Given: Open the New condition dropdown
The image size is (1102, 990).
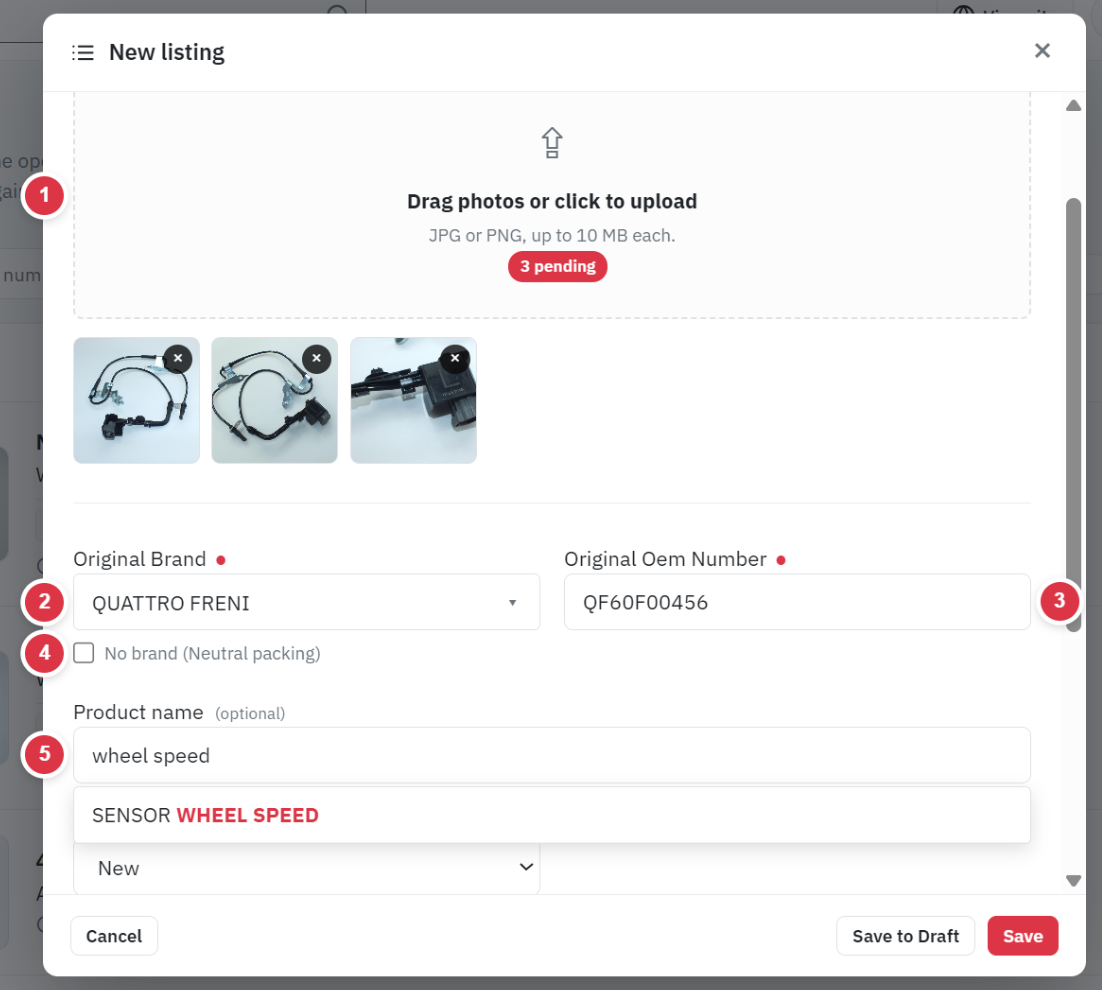Looking at the screenshot, I should [x=306, y=868].
